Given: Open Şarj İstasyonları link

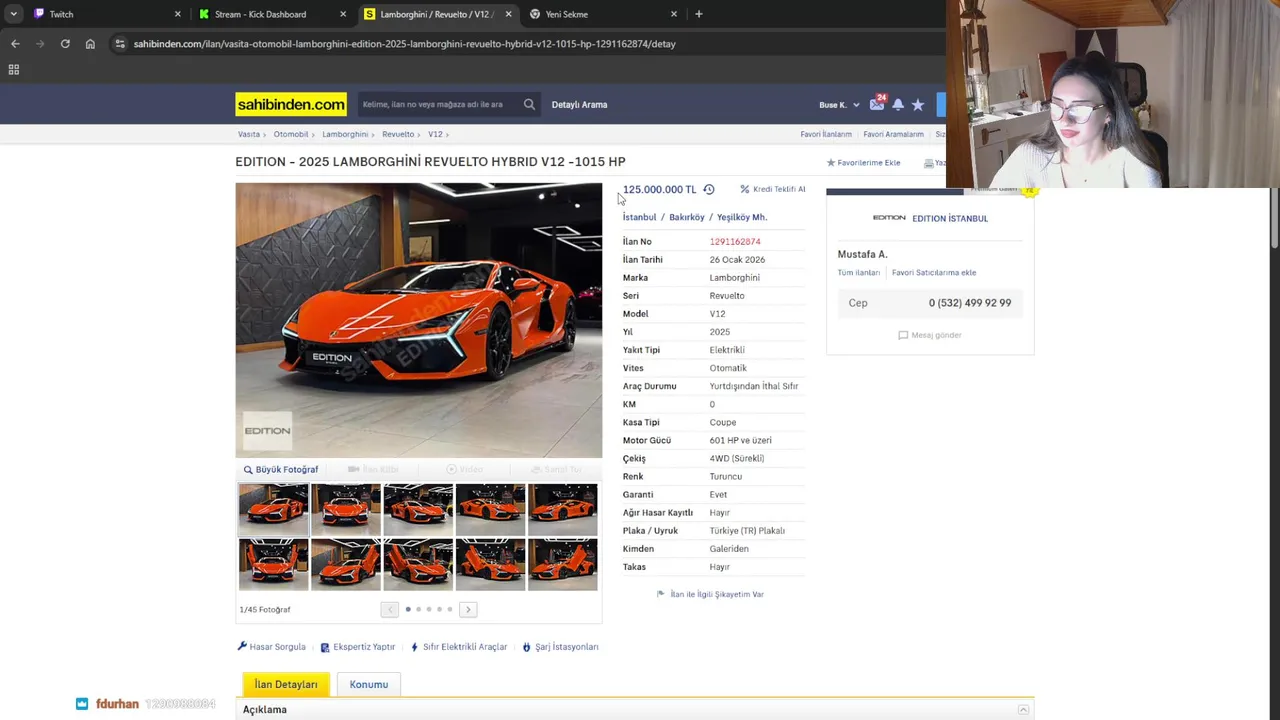Looking at the screenshot, I should pos(560,647).
